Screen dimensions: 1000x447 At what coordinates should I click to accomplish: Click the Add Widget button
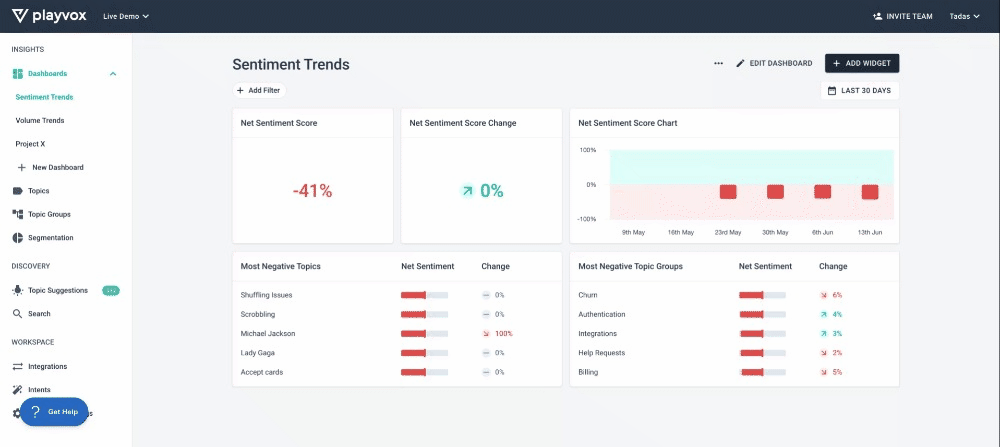[862, 63]
